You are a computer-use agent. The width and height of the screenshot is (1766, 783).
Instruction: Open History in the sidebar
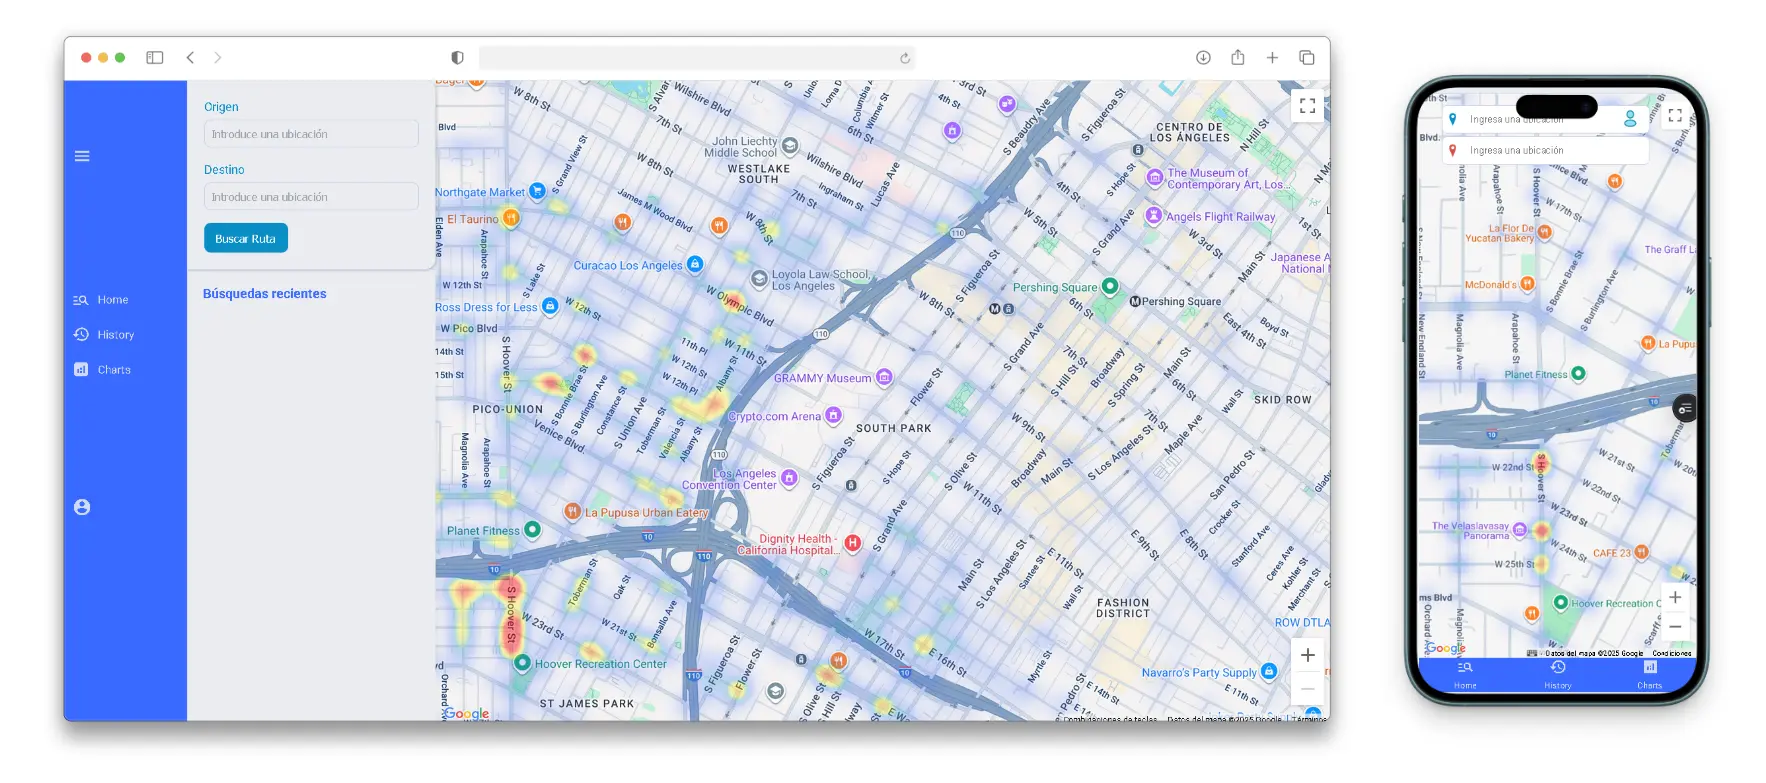point(104,335)
